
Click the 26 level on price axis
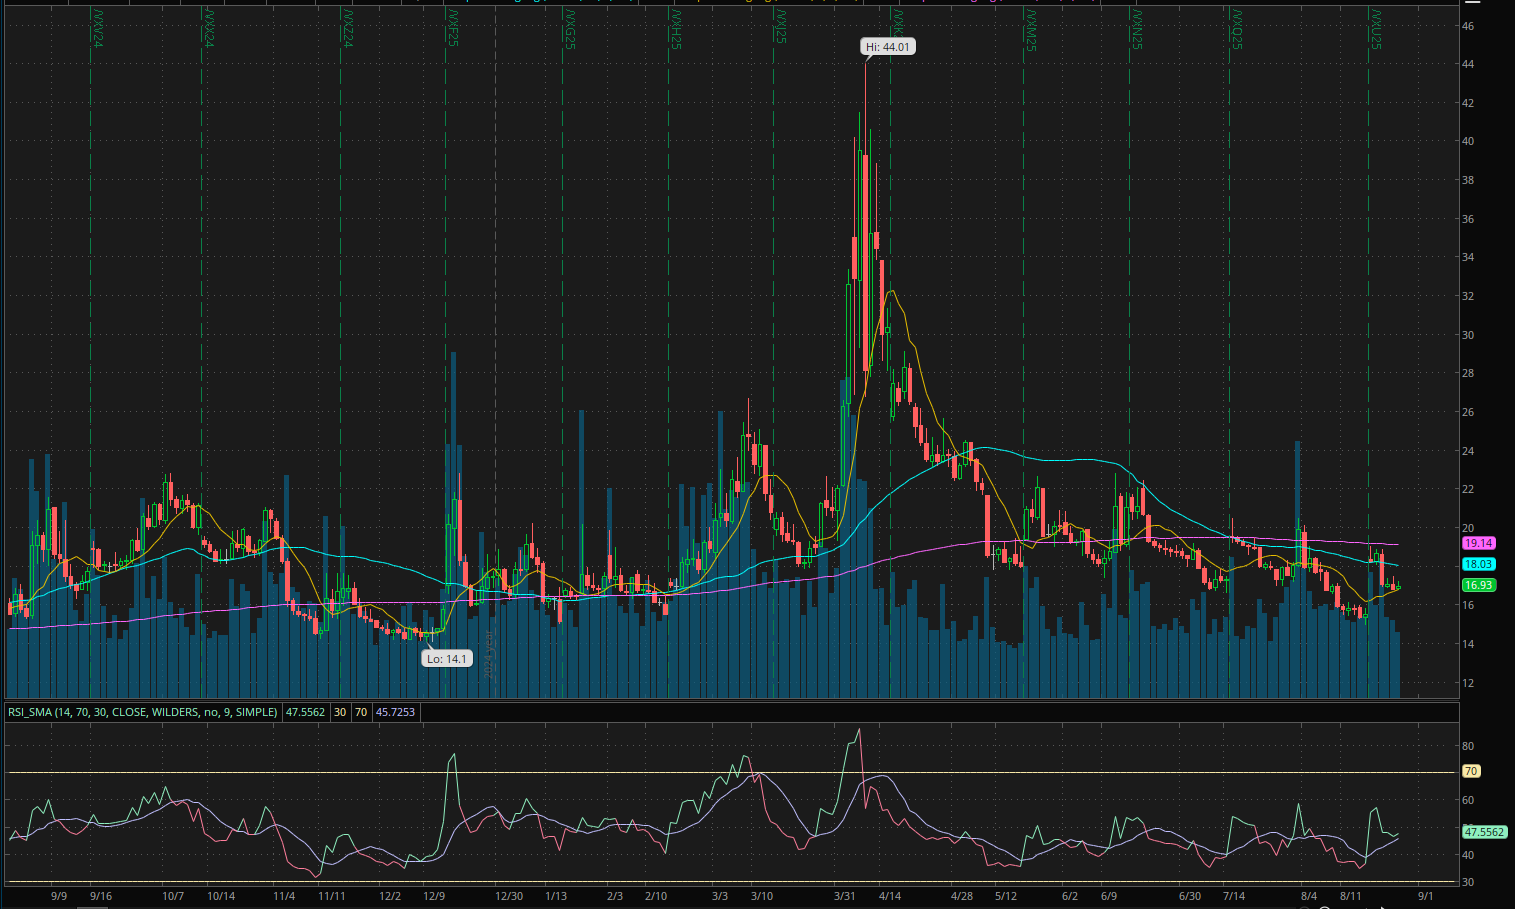1468,412
